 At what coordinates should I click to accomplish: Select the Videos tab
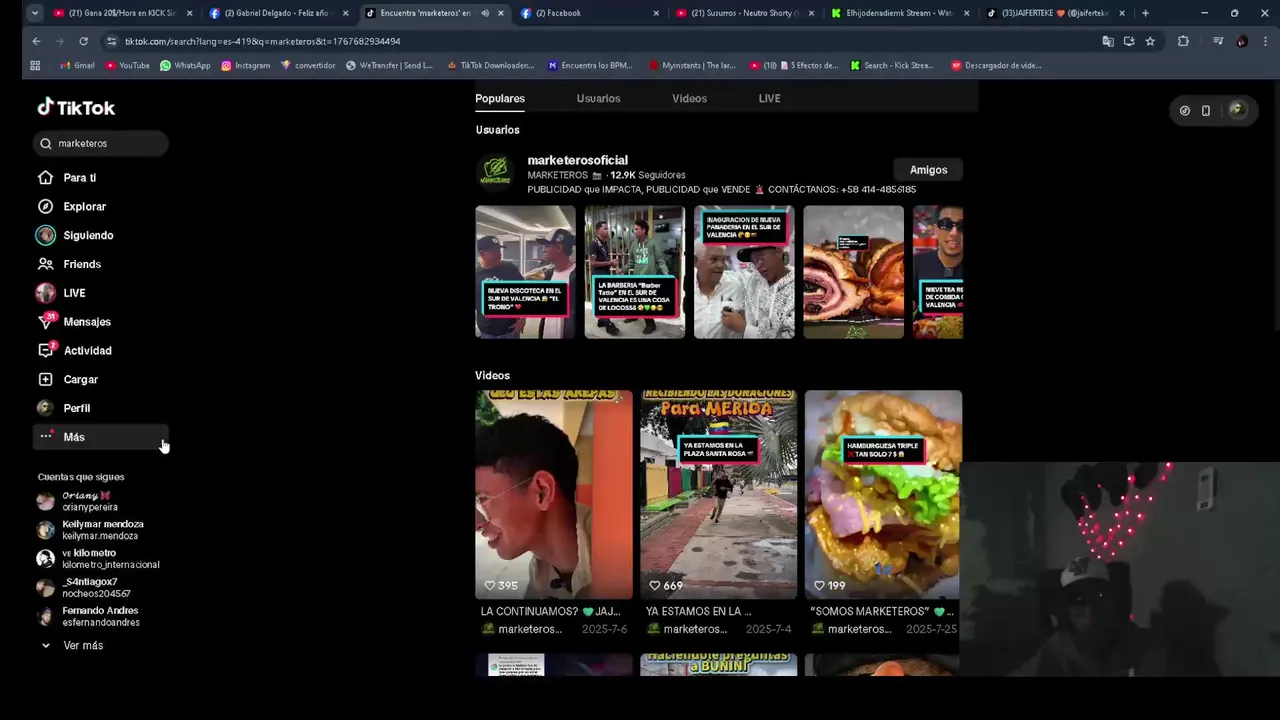tap(689, 99)
